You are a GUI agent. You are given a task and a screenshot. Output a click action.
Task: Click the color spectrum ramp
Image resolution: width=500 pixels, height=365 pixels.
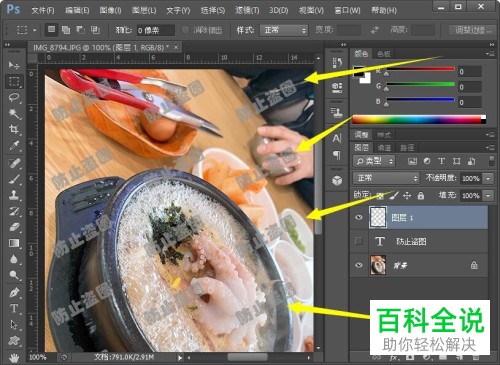point(419,120)
